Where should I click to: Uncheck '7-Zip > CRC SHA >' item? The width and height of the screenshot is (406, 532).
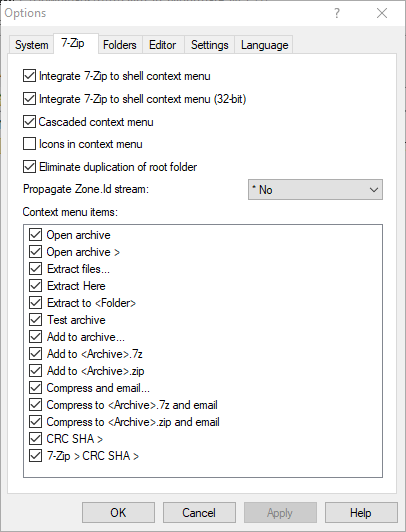click(x=35, y=456)
